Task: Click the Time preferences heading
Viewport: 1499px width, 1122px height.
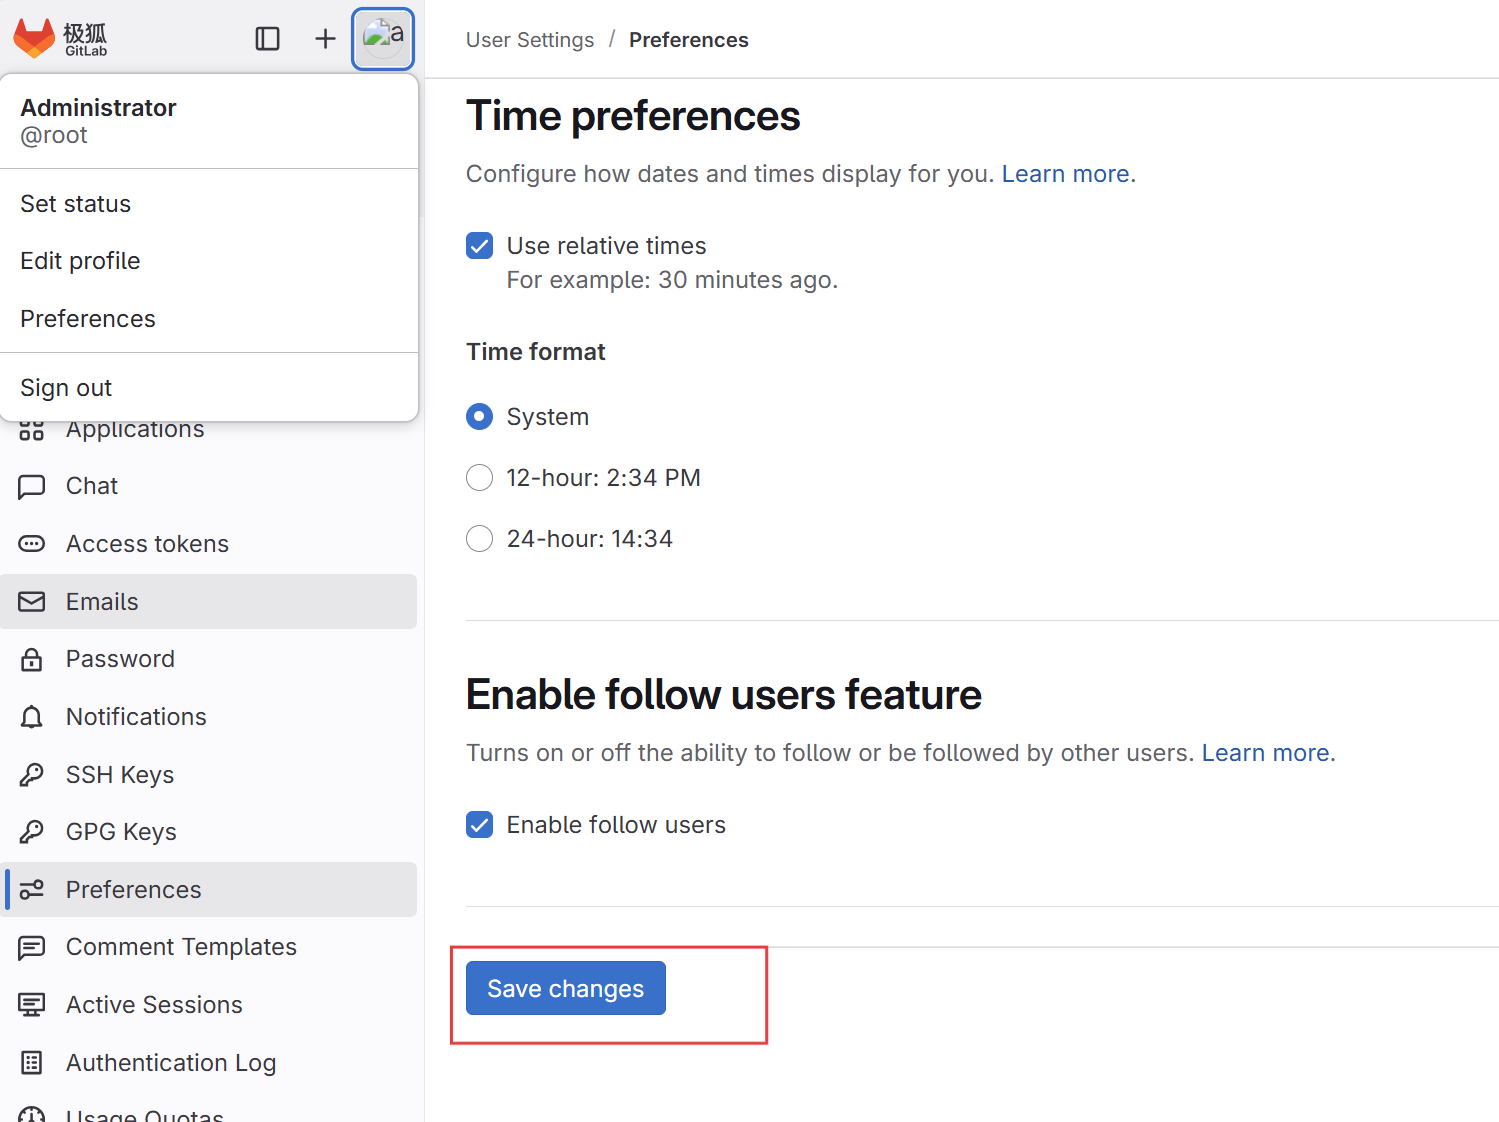Action: [x=633, y=116]
